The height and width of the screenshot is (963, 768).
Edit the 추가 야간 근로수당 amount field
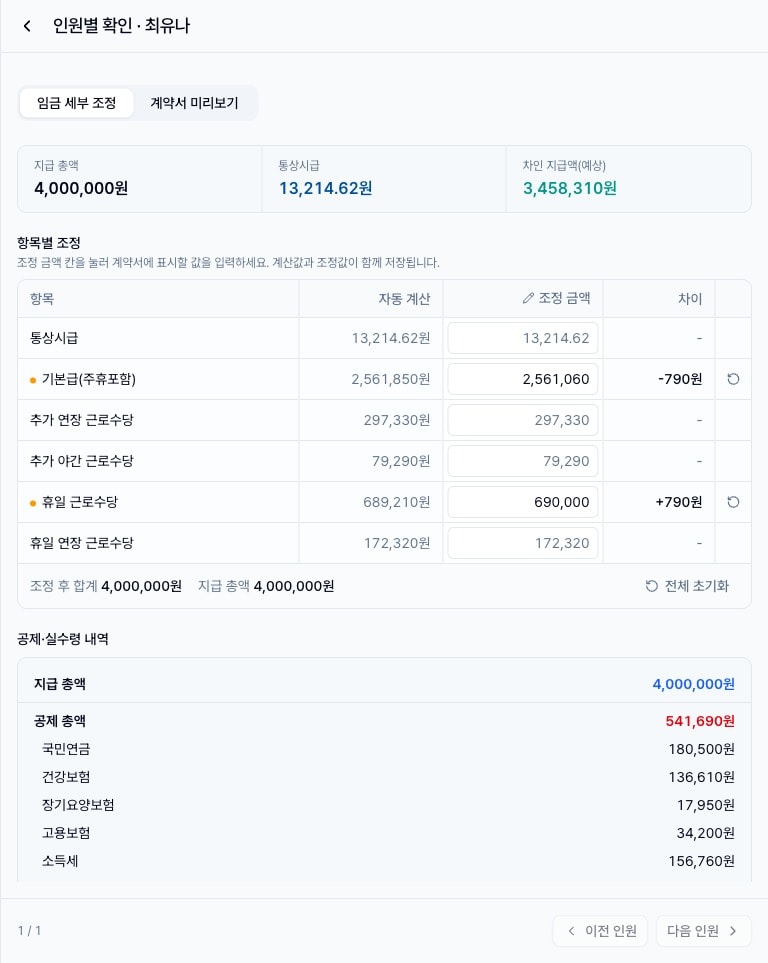point(523,461)
